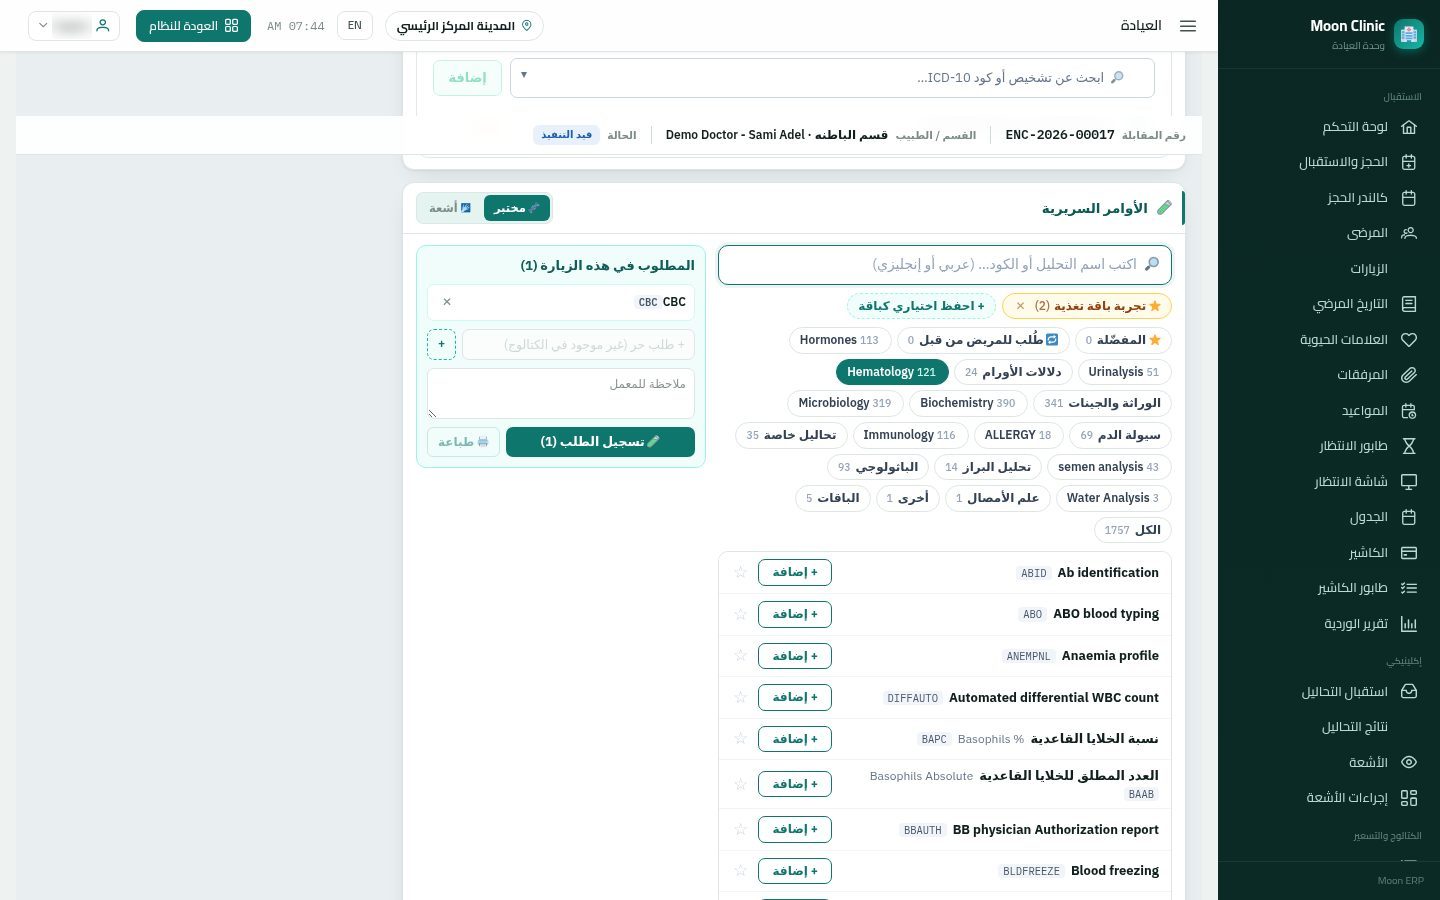Star the Blood freezing test
Viewport: 1440px width, 900px height.
741,871
